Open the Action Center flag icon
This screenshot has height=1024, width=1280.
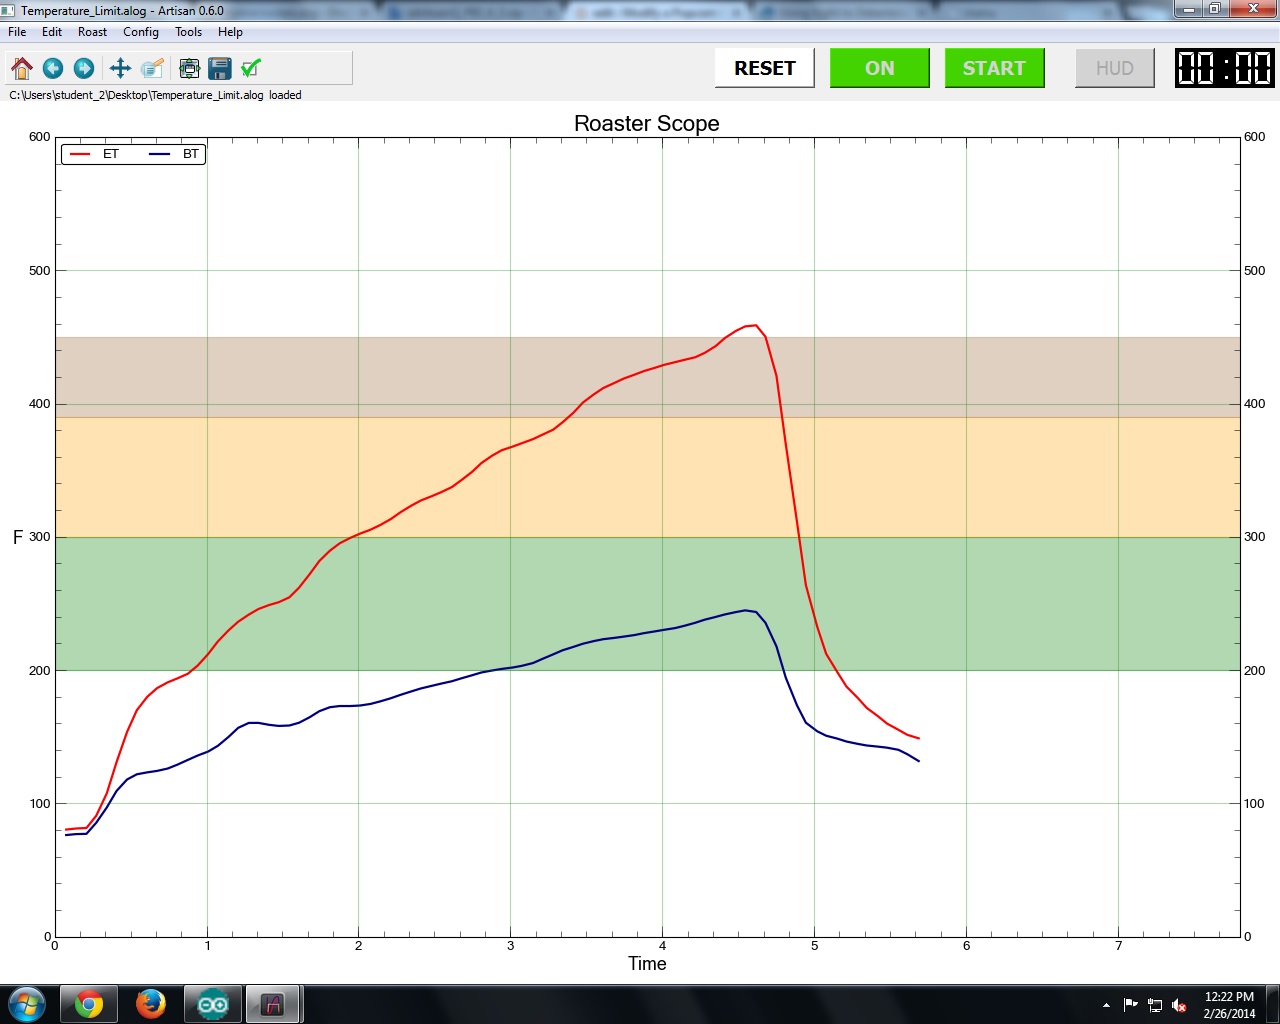pos(1131,1005)
